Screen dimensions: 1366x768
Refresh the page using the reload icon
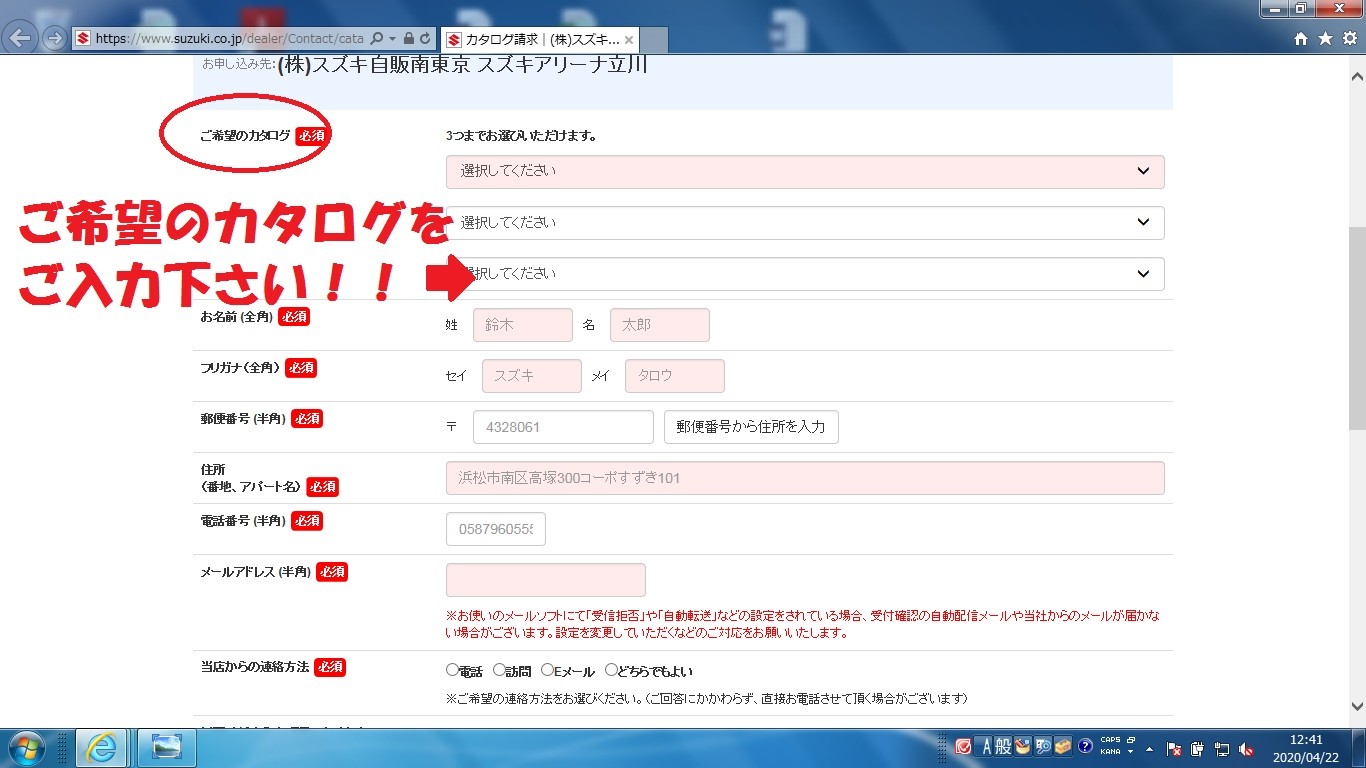pos(425,39)
